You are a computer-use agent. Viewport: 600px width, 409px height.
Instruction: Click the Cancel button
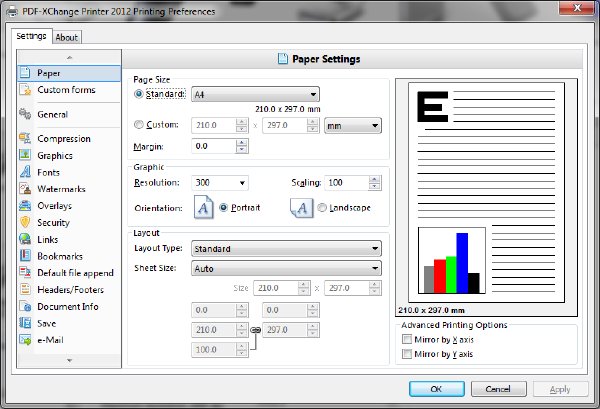tap(499, 389)
